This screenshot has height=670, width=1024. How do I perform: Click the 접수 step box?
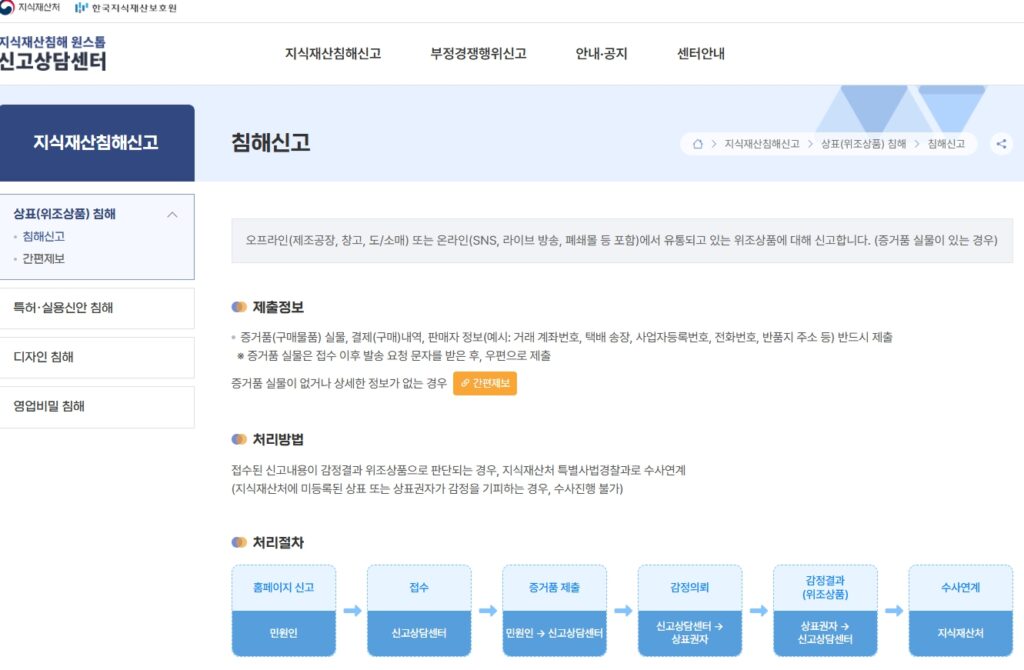tap(419, 610)
